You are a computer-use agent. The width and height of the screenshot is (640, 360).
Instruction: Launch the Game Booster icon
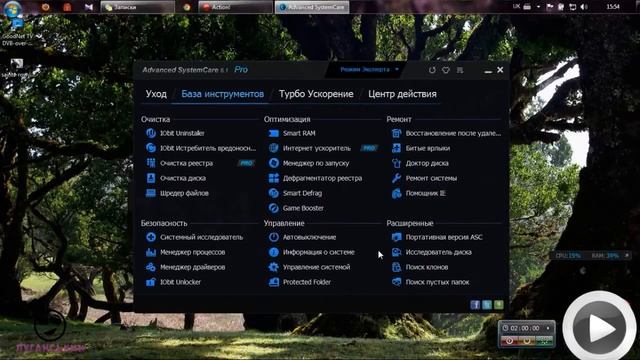point(273,208)
